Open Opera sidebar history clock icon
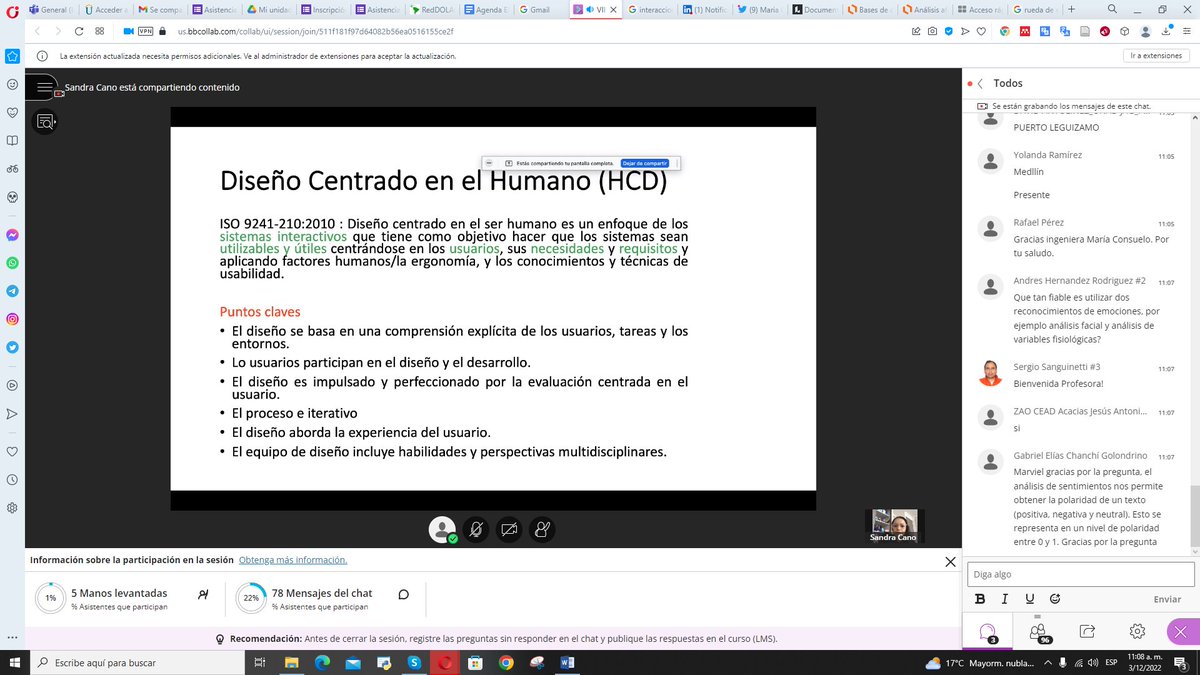 click(12, 479)
